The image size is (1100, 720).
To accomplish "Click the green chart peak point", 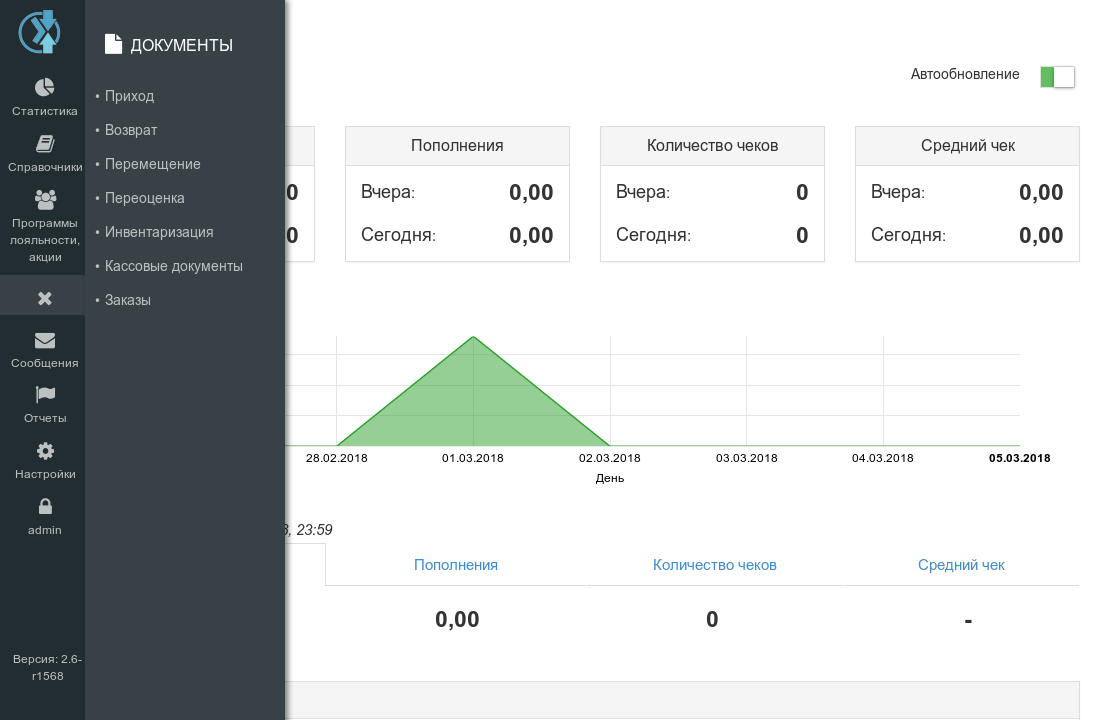I will (x=474, y=337).
